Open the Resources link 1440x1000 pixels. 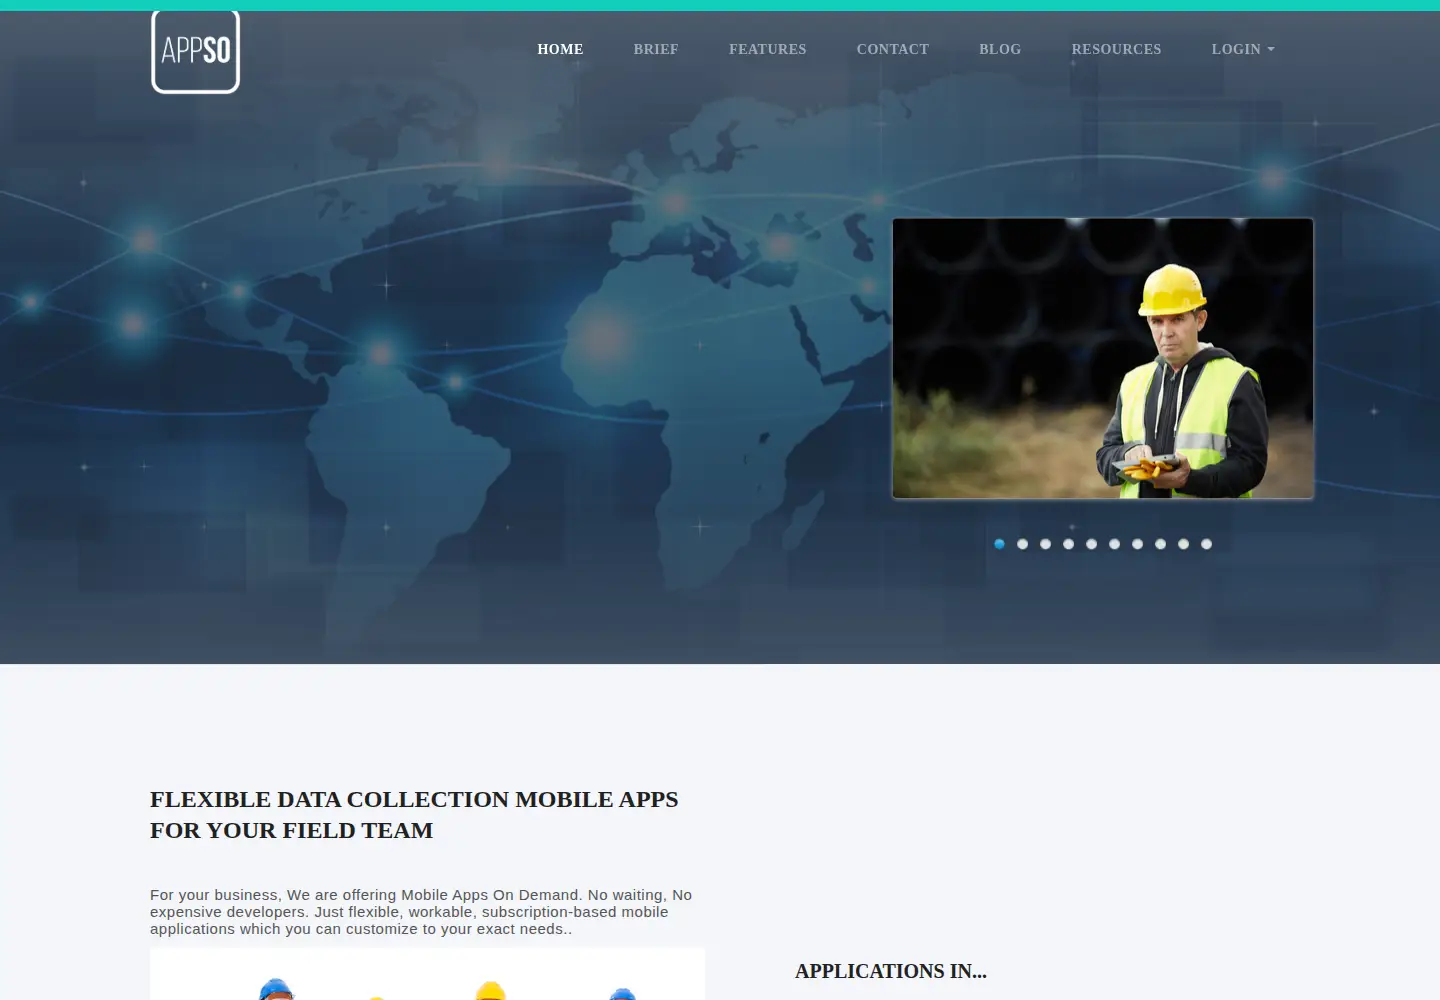[1117, 49]
